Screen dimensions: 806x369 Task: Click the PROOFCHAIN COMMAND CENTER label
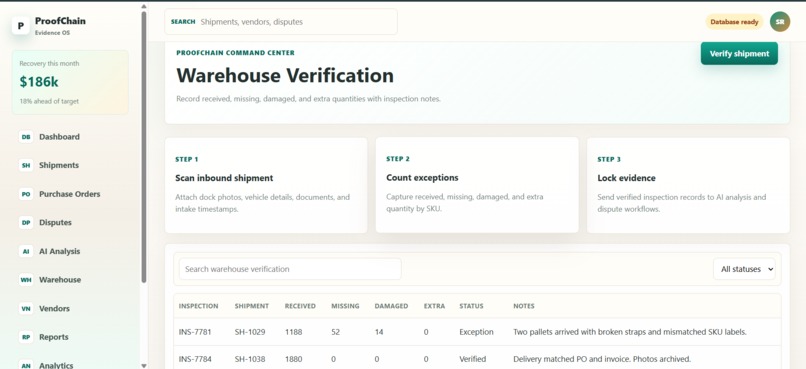(x=235, y=52)
